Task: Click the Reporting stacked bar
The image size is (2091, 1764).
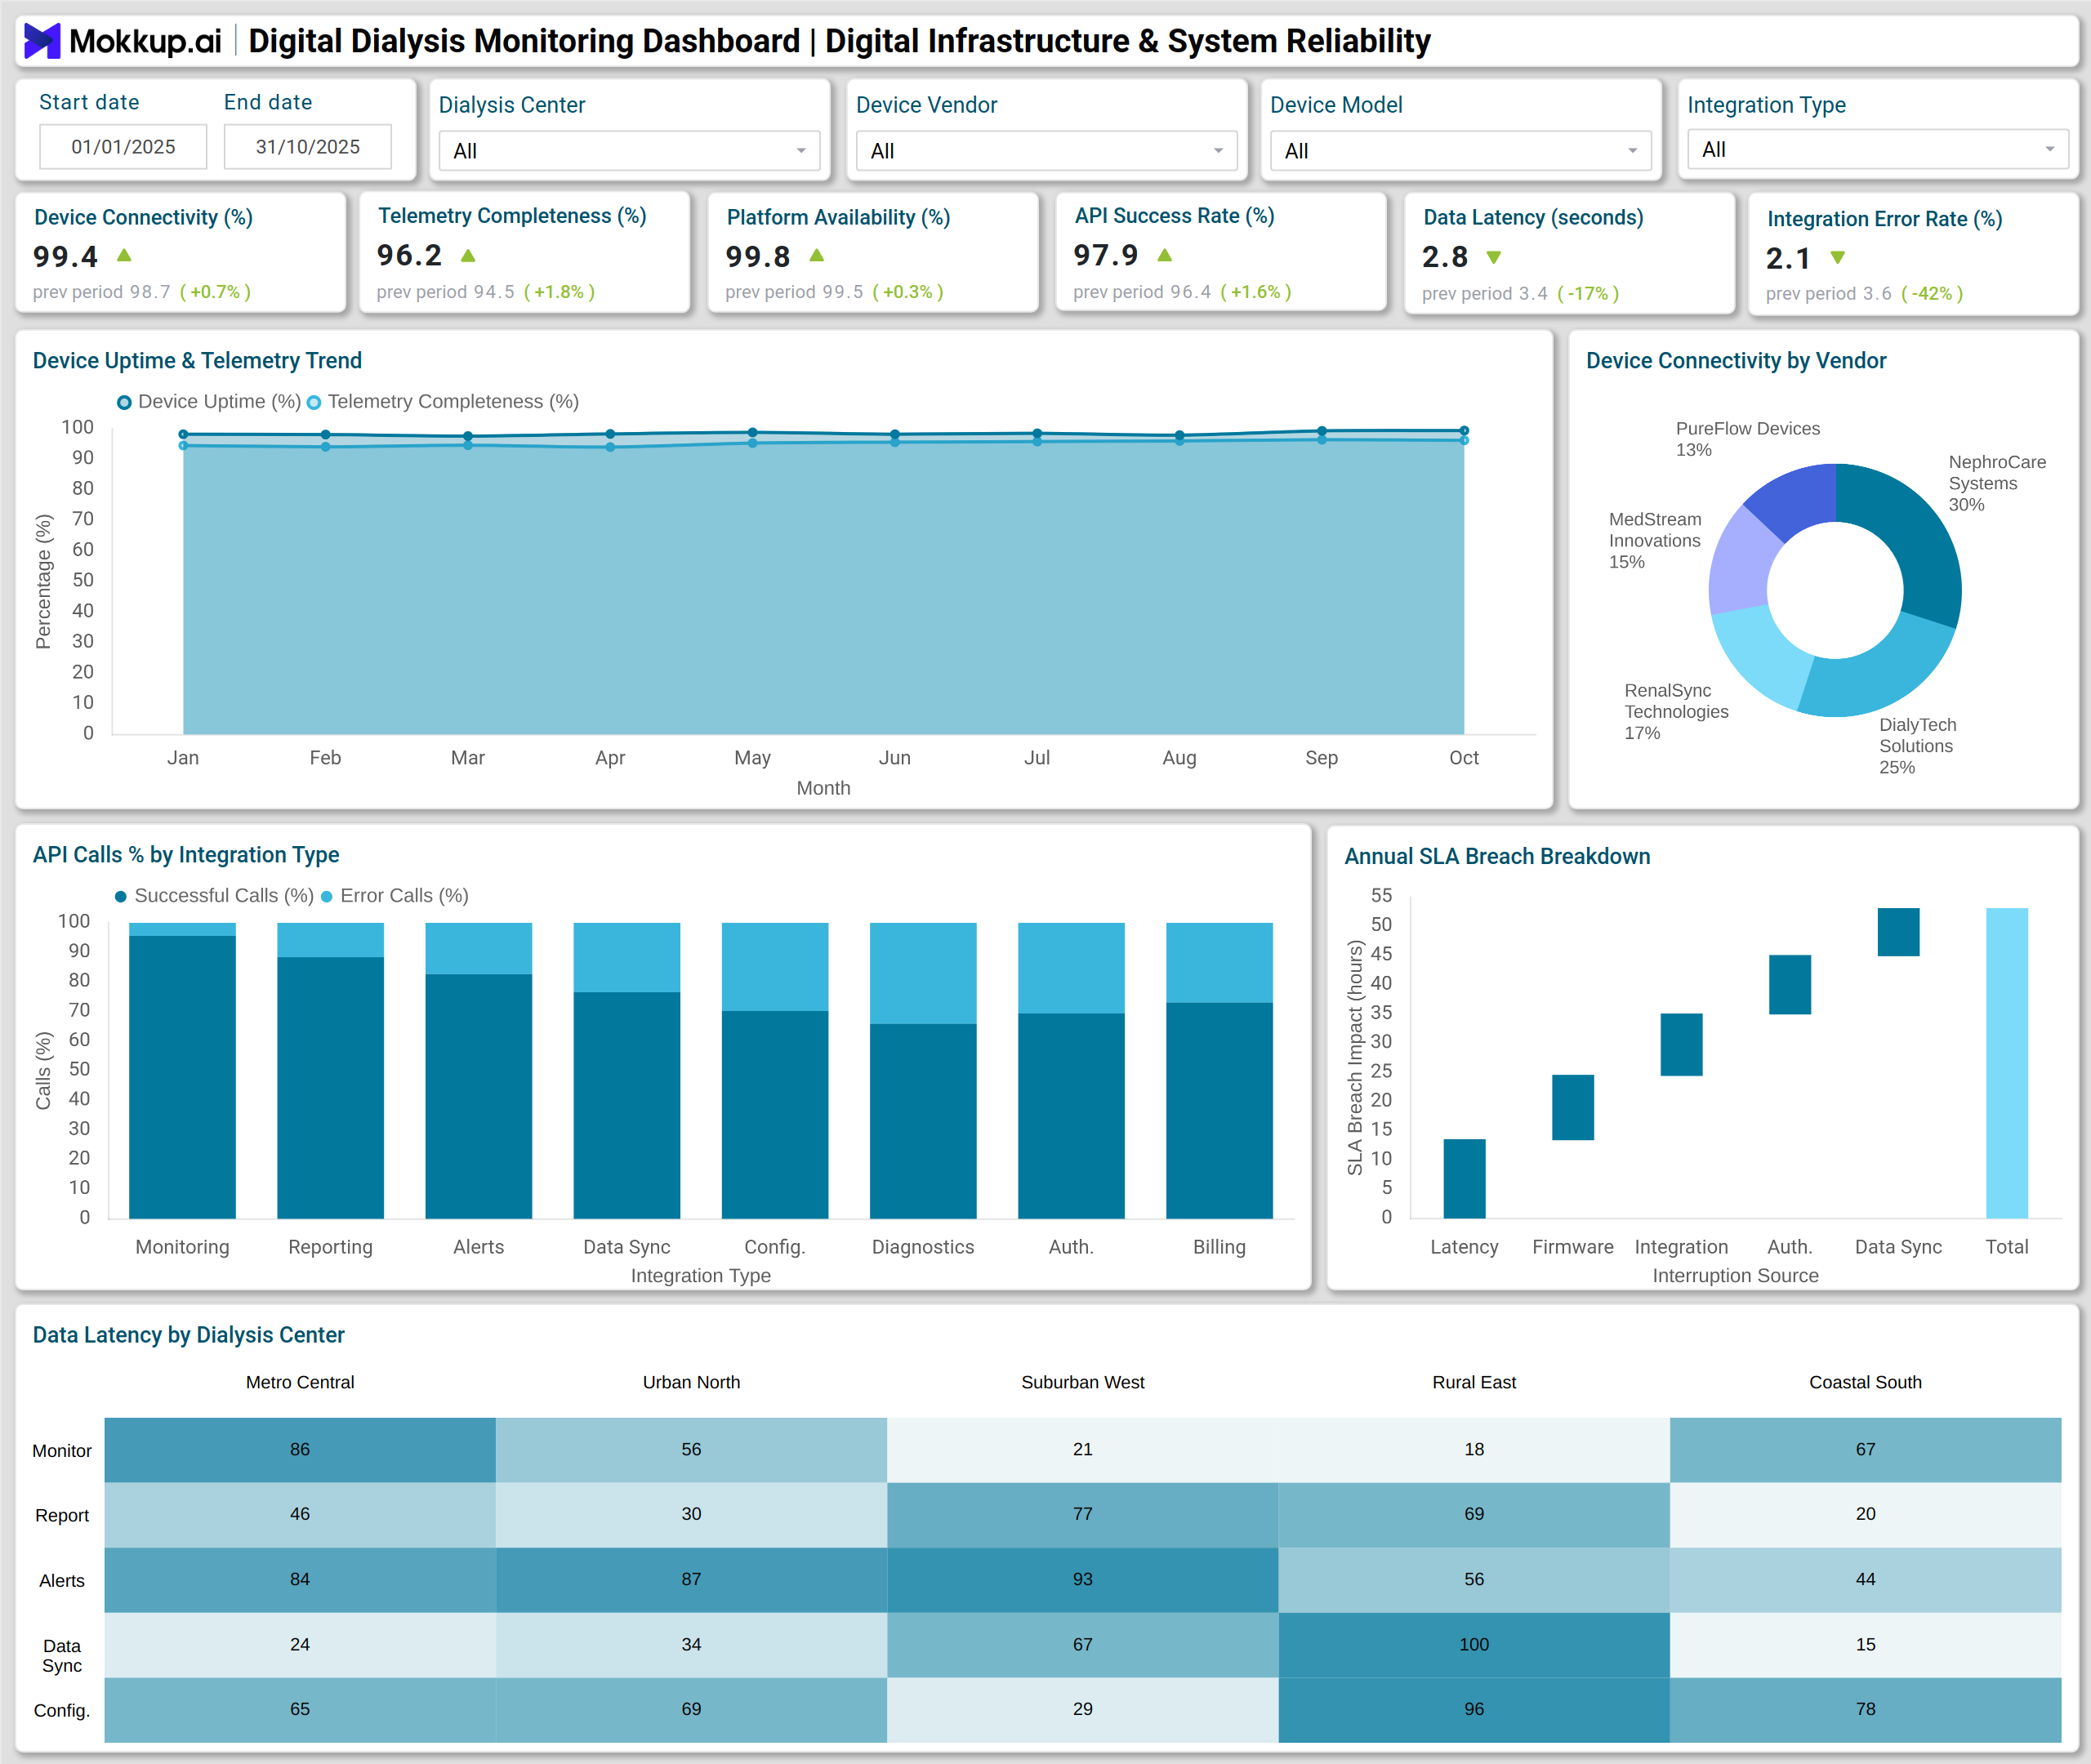Action: click(330, 1070)
